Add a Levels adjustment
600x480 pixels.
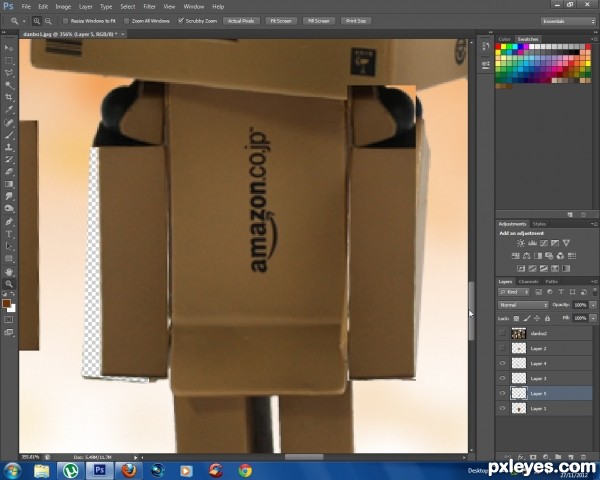pyautogui.click(x=532, y=243)
